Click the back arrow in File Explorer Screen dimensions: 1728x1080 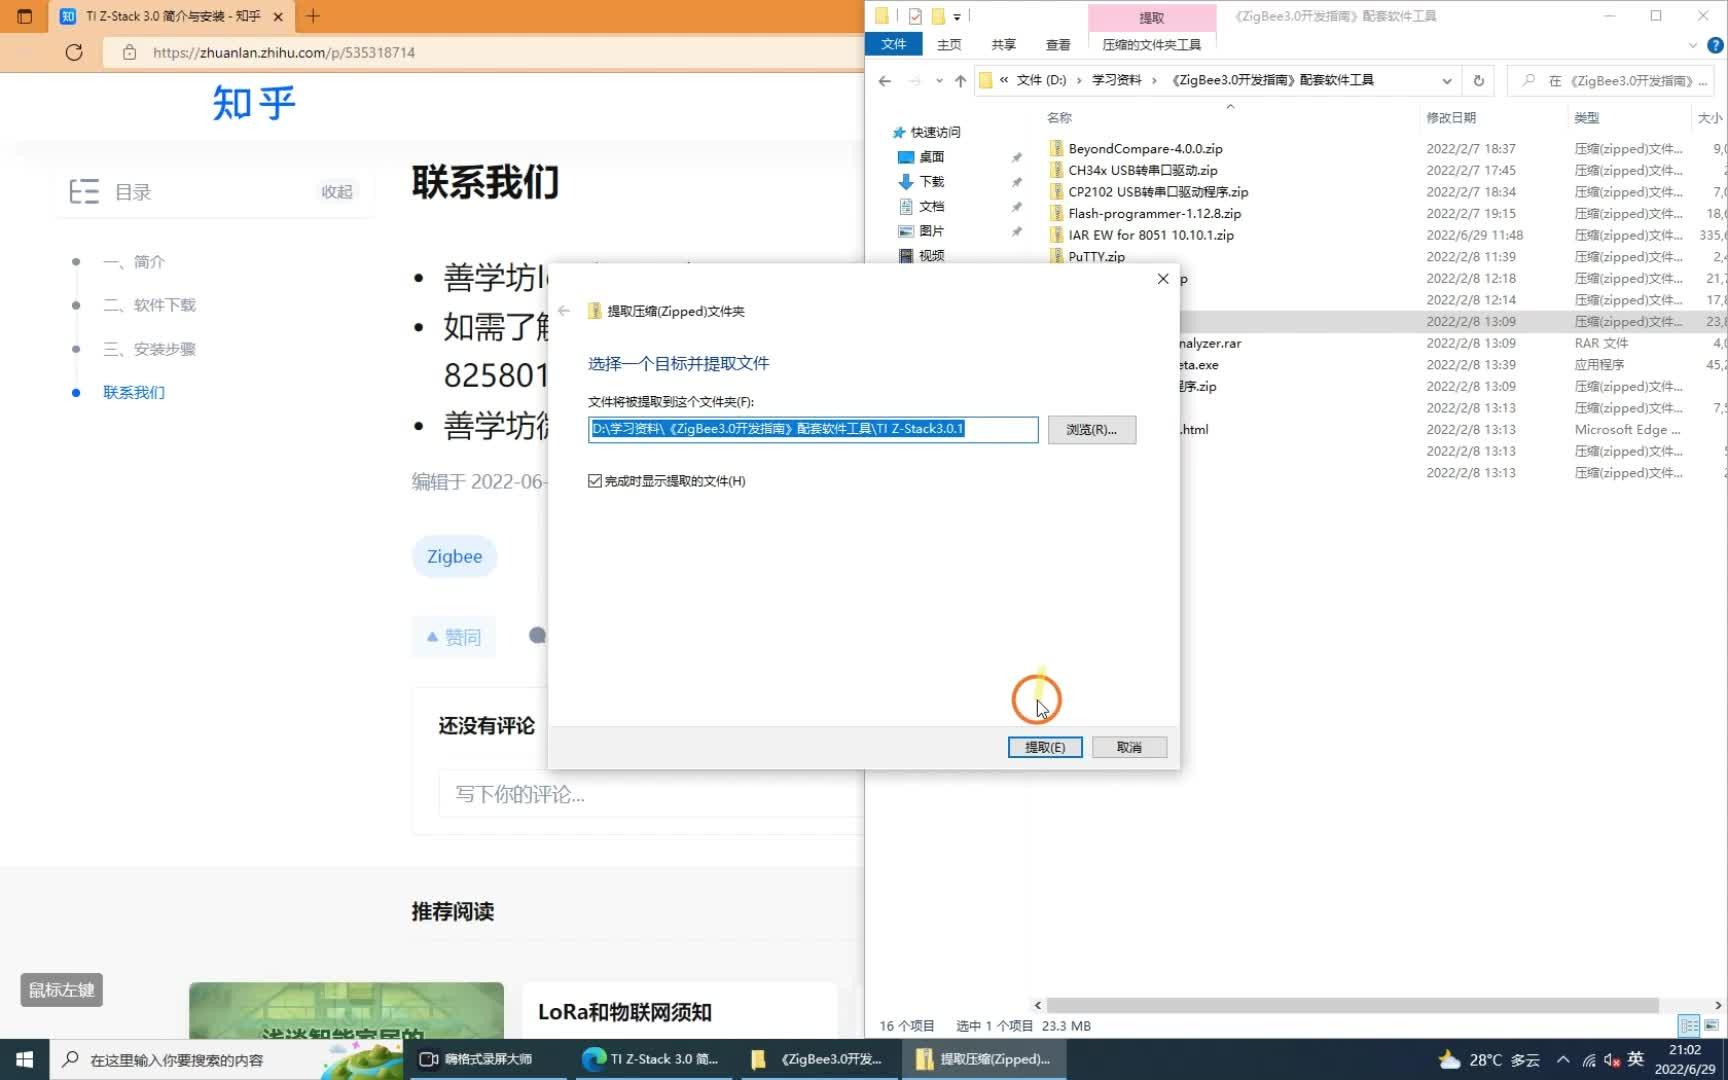pyautogui.click(x=884, y=80)
